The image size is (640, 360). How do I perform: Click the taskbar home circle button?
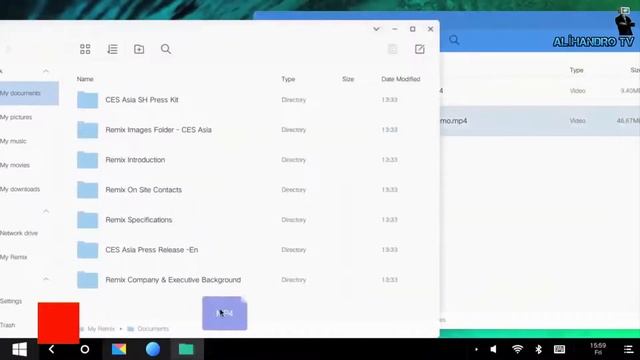tap(84, 349)
